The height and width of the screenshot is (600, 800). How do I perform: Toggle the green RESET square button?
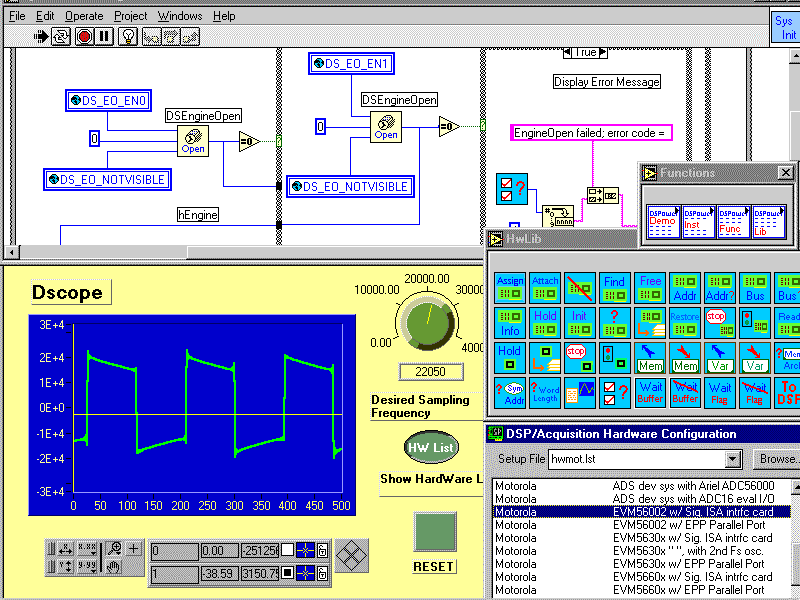[435, 532]
